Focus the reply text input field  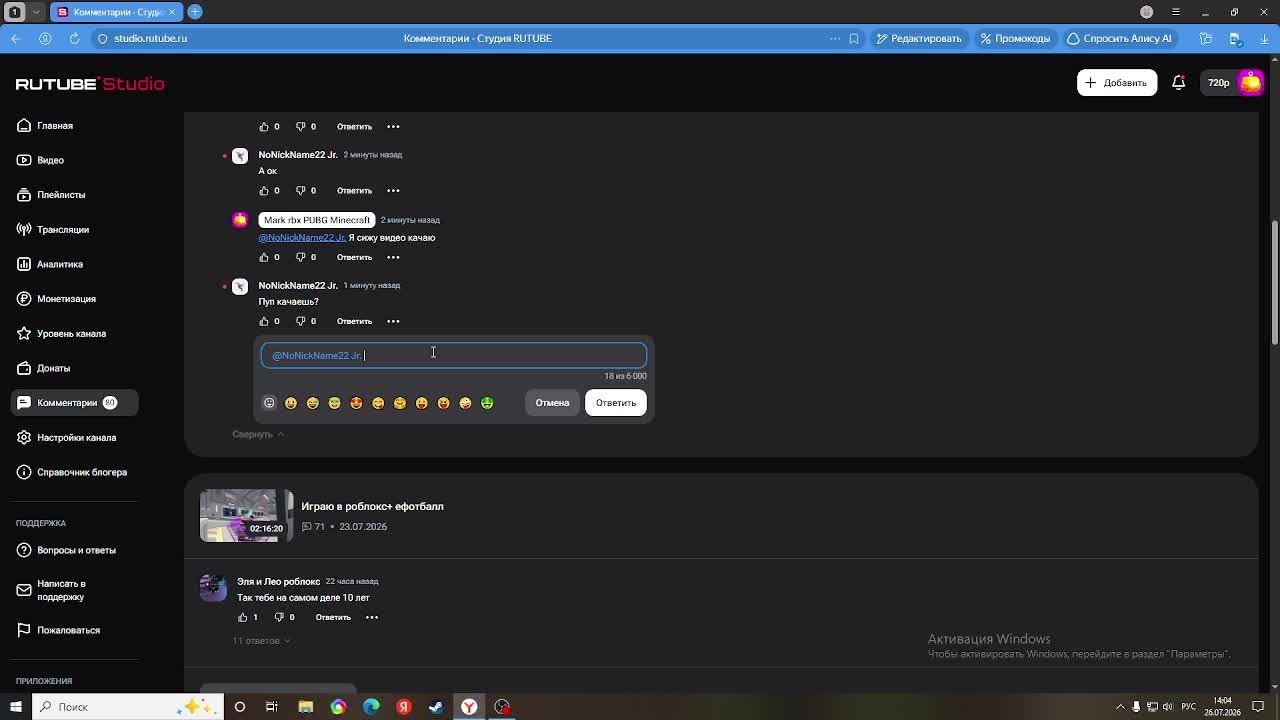point(454,355)
